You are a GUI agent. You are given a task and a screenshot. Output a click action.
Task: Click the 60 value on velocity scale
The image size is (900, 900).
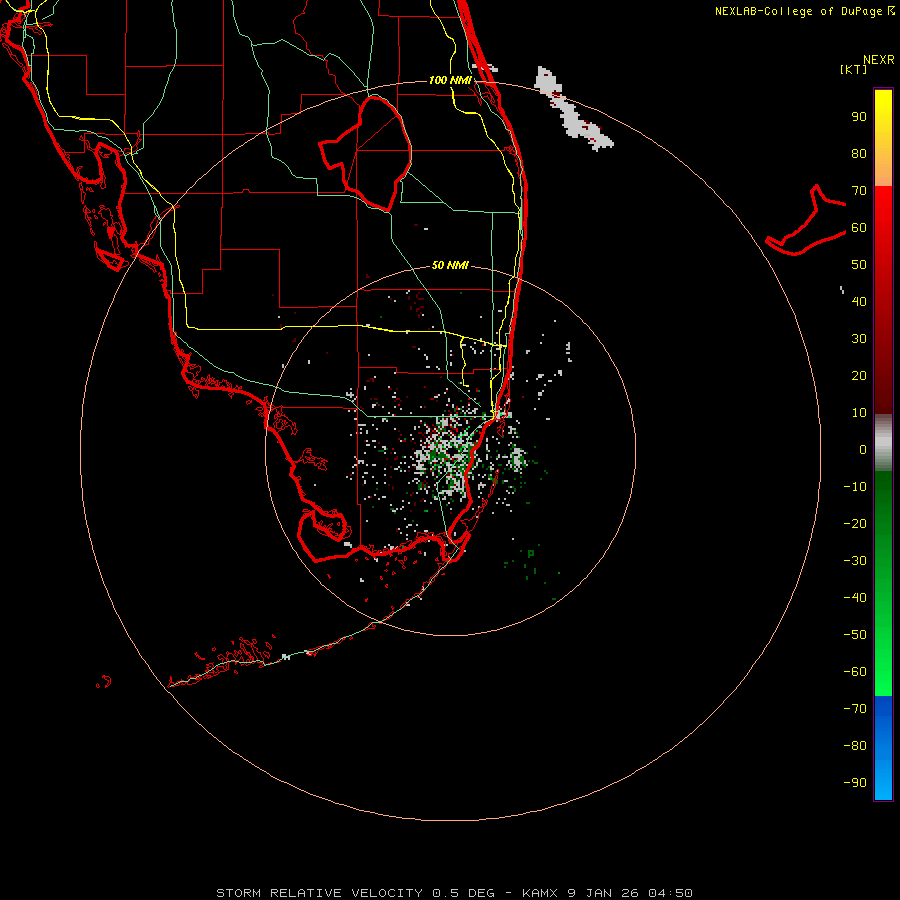coord(859,227)
